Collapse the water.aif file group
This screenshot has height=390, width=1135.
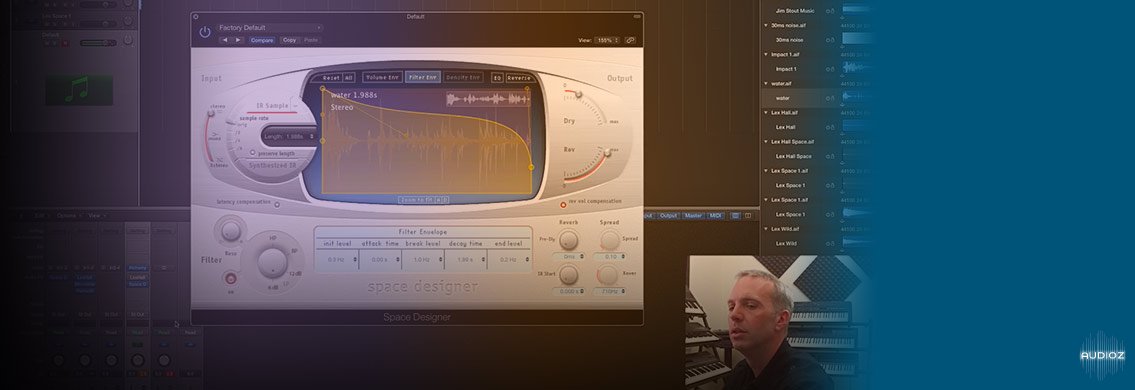pos(766,83)
